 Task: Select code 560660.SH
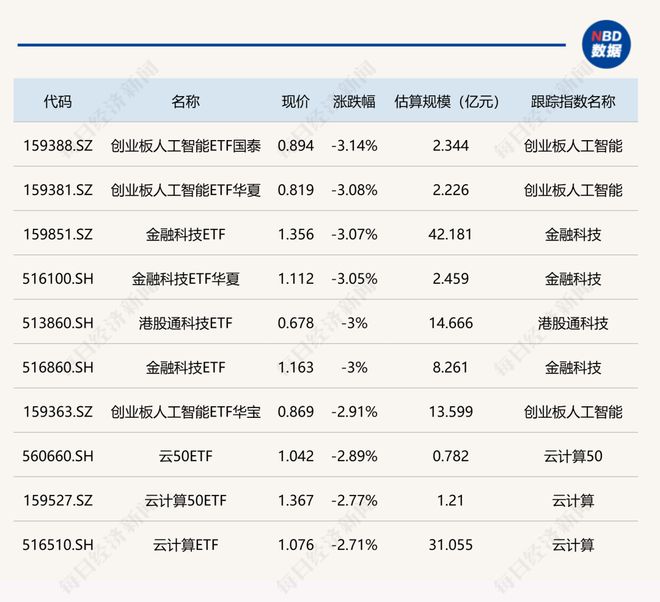(58, 456)
